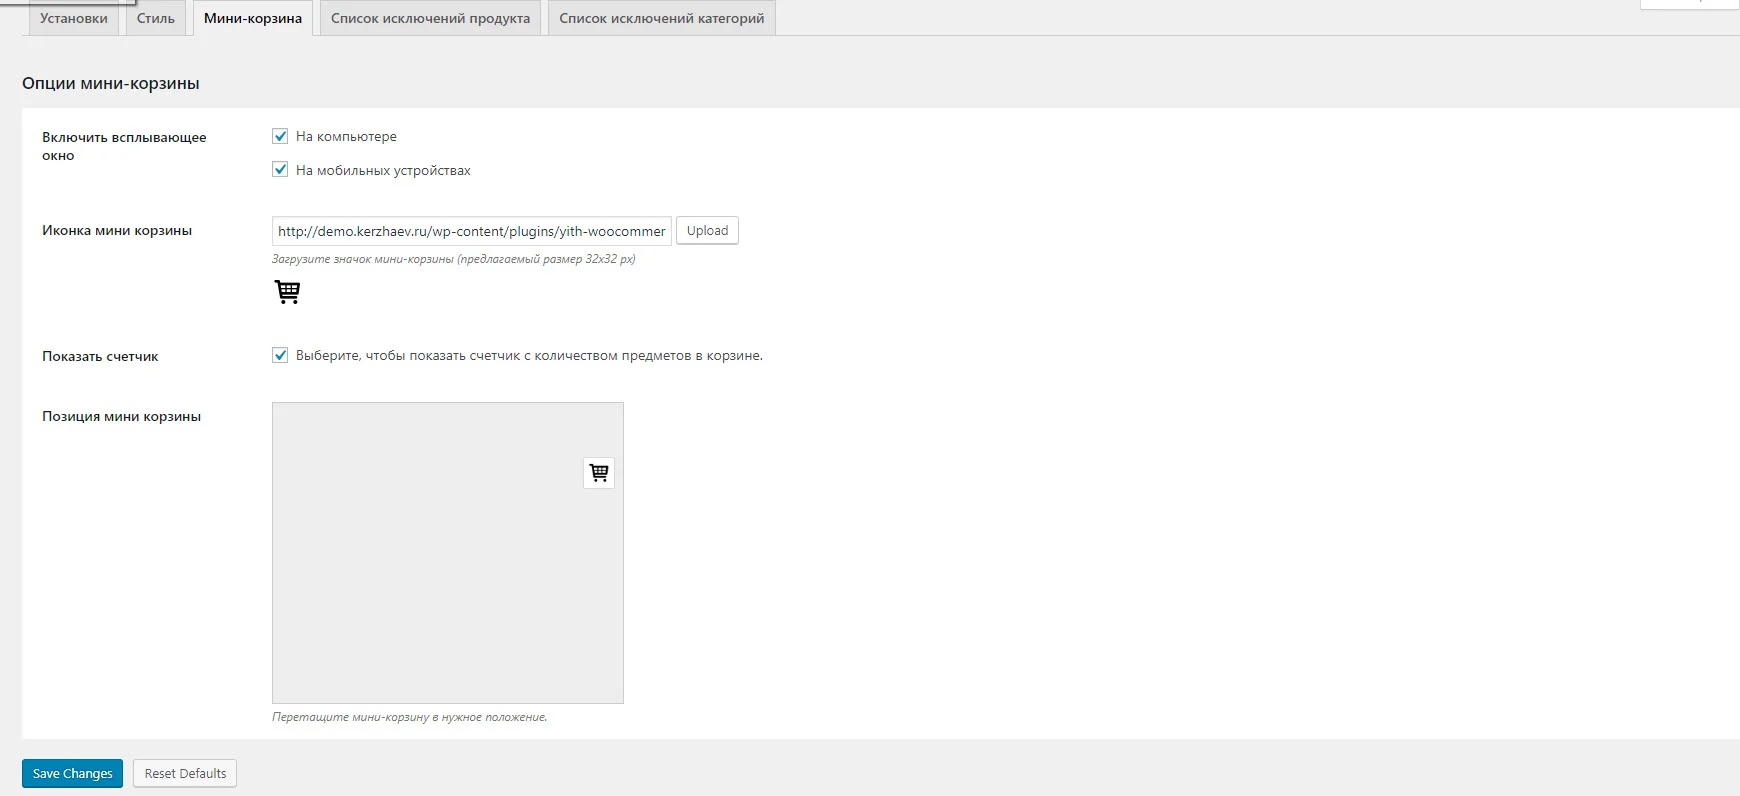Click the uploaded cart icon preview image
Screen dimensions: 1740x796
click(287, 291)
